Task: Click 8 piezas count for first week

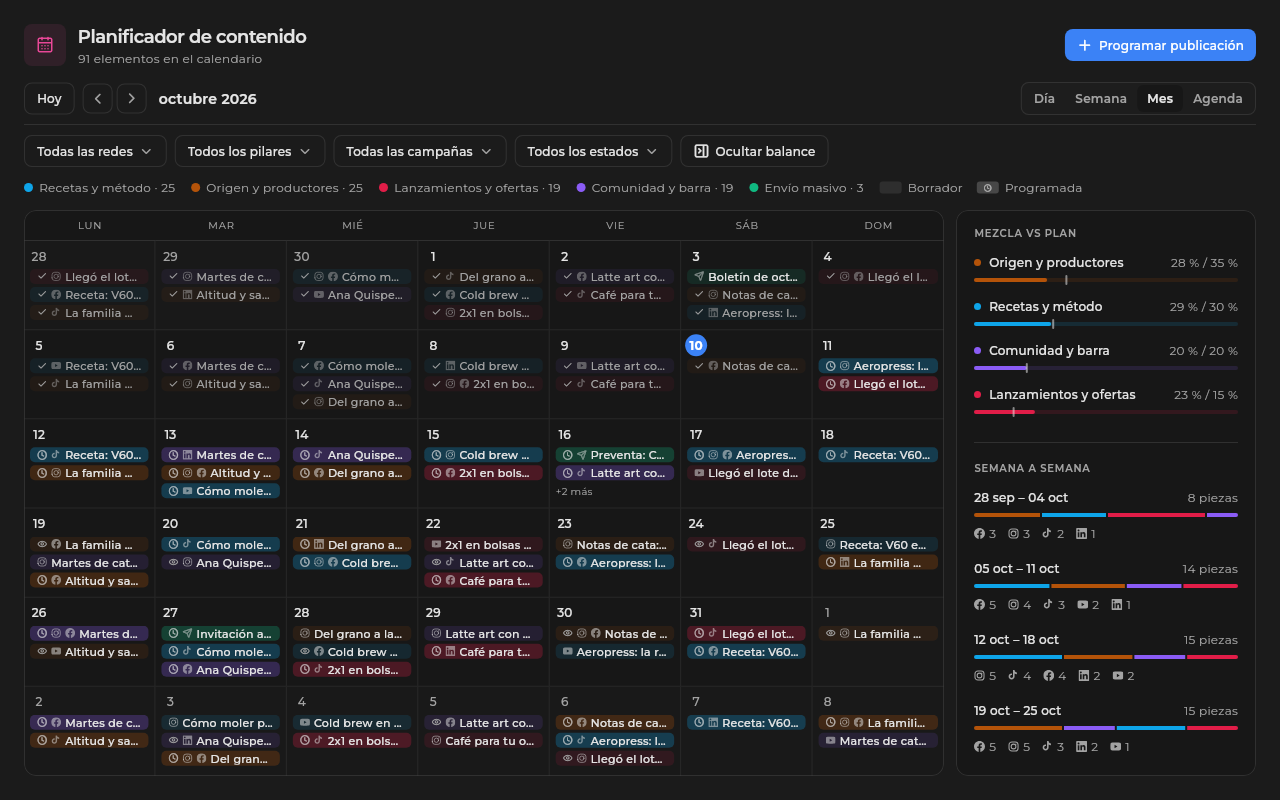Action: point(1212,498)
